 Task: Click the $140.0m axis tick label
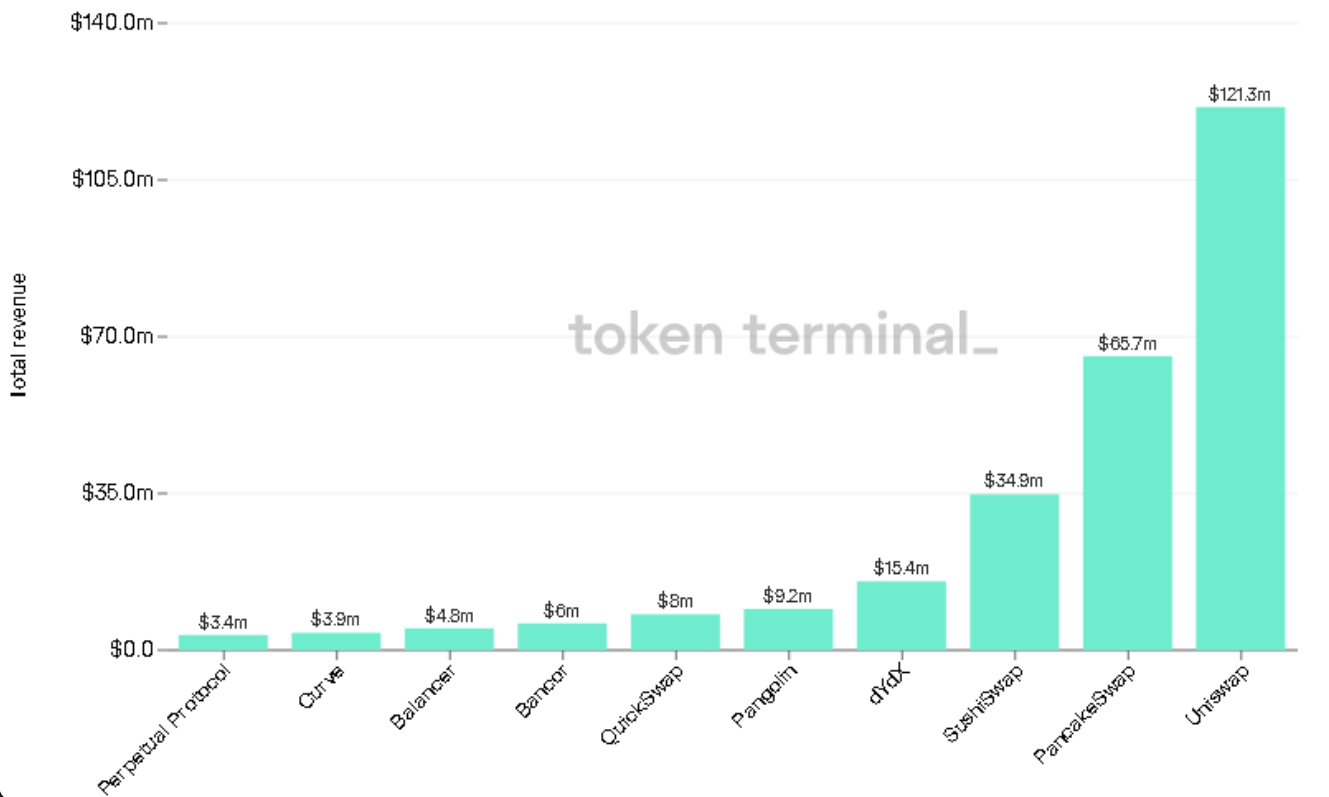tap(111, 23)
